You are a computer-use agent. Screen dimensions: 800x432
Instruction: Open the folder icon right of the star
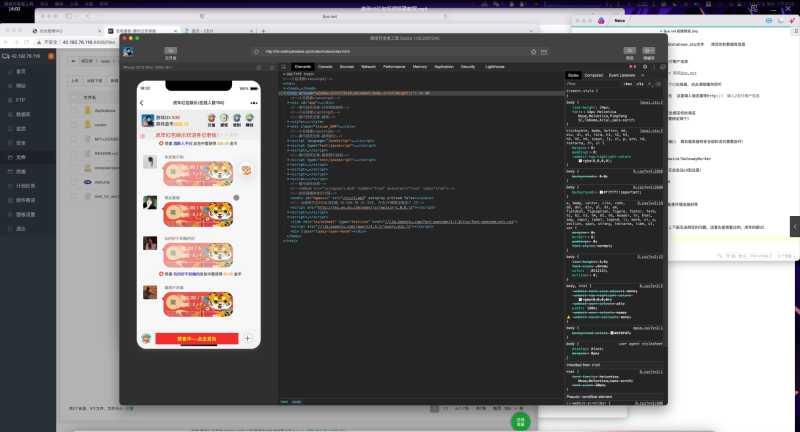(x=544, y=52)
